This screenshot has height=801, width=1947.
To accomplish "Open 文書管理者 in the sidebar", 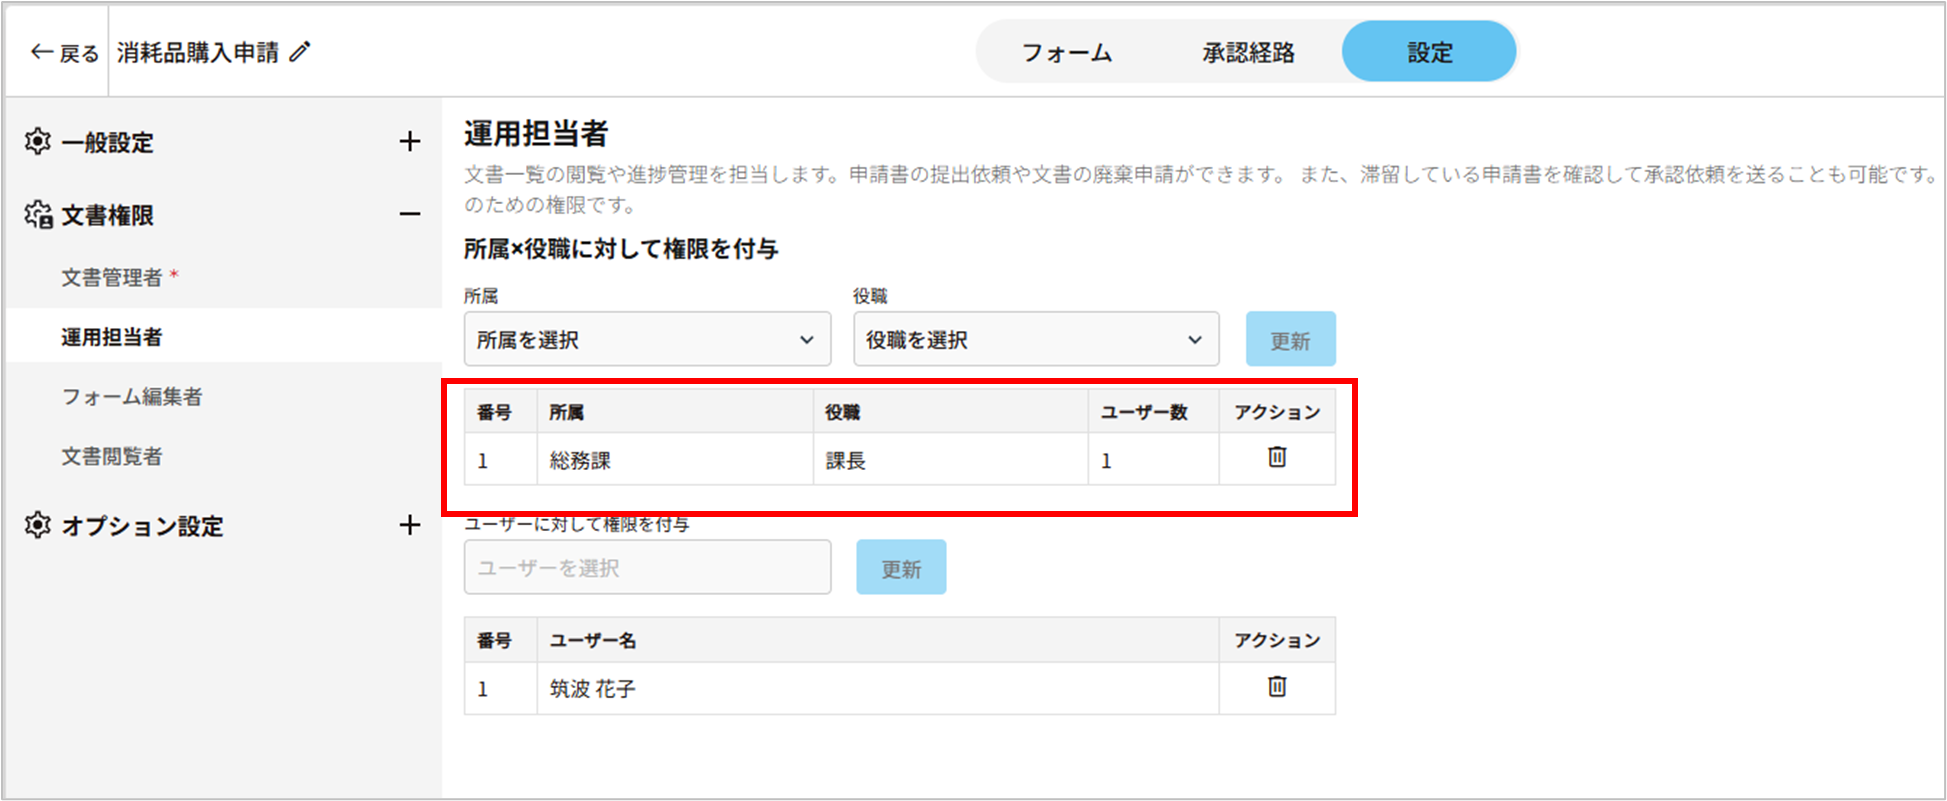I will point(112,278).
